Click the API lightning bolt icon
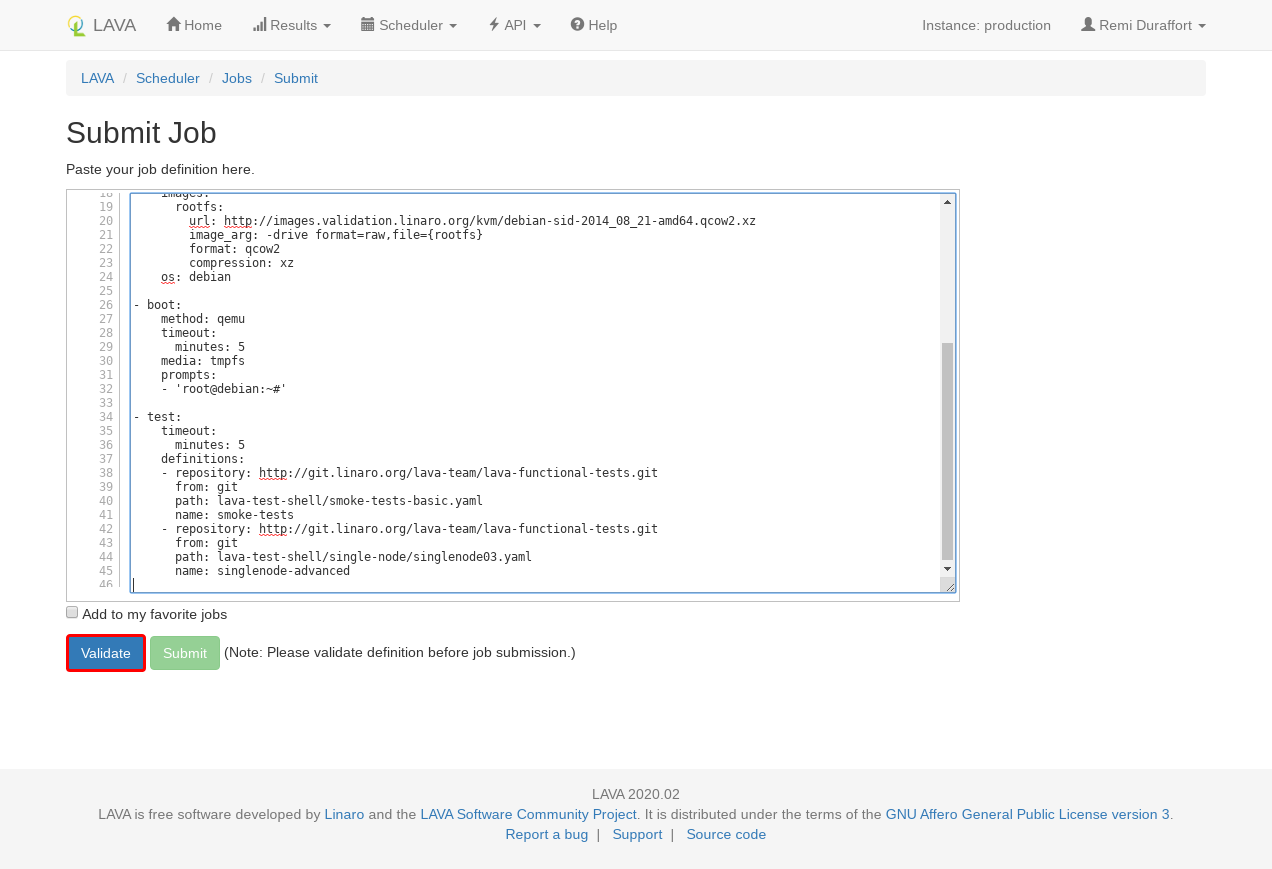The image size is (1272, 869). (494, 25)
